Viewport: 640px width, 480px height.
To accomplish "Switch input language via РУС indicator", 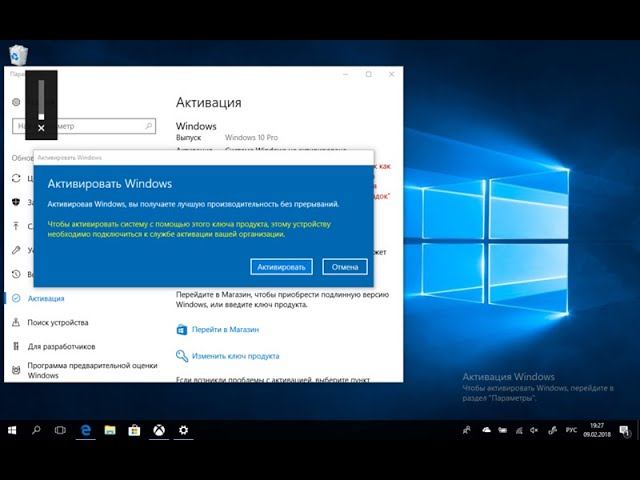I will coord(571,430).
